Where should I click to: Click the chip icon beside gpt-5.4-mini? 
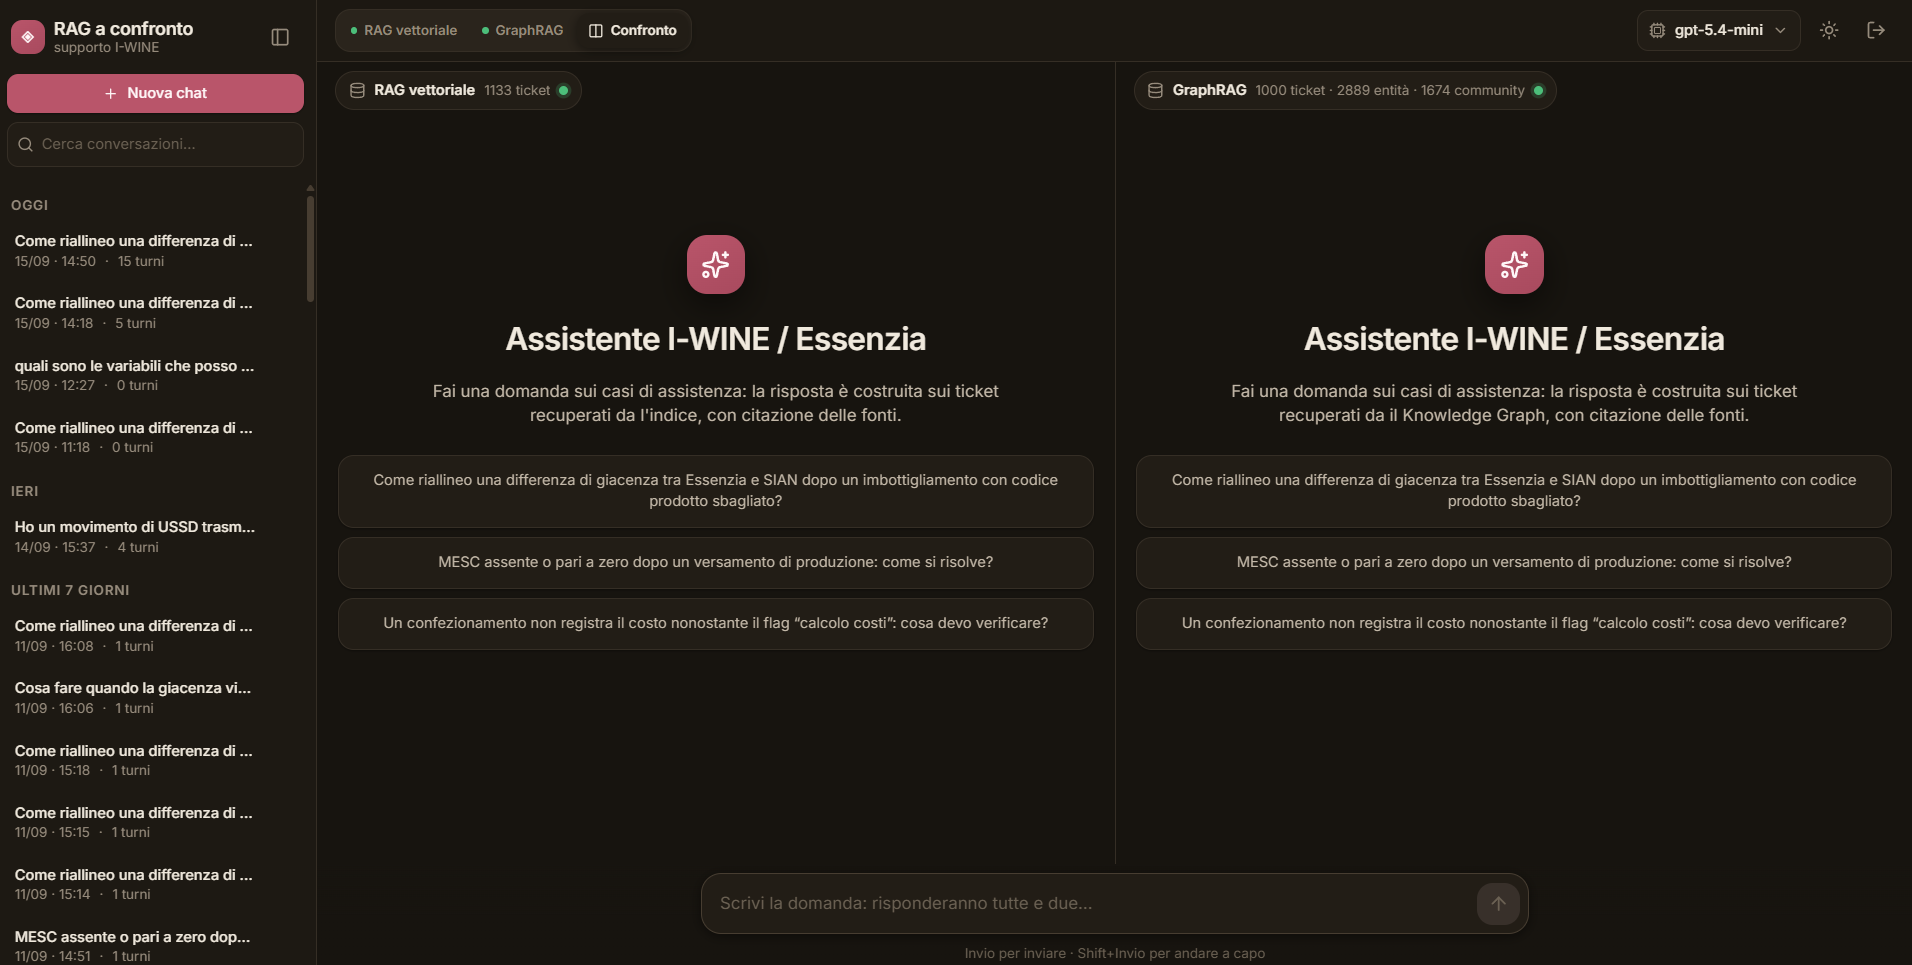(1657, 30)
